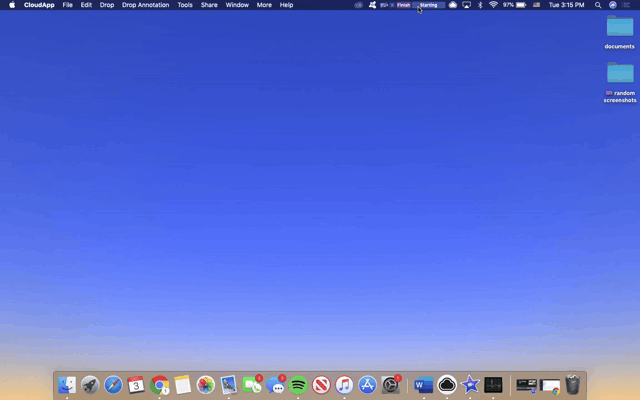Click the clock showing Tue 3:15 PM

566,5
